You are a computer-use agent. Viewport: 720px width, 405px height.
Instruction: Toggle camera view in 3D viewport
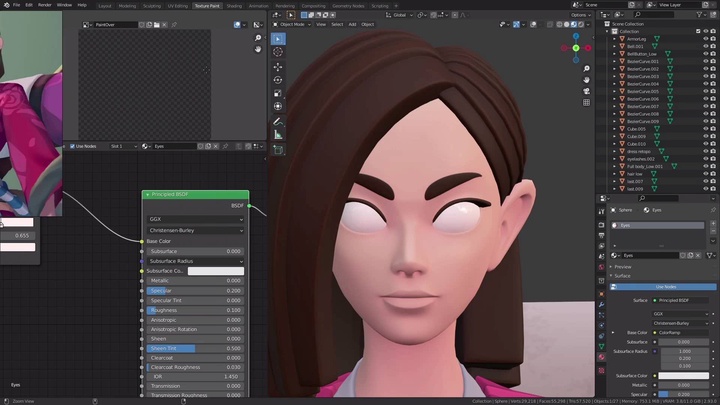(x=586, y=91)
